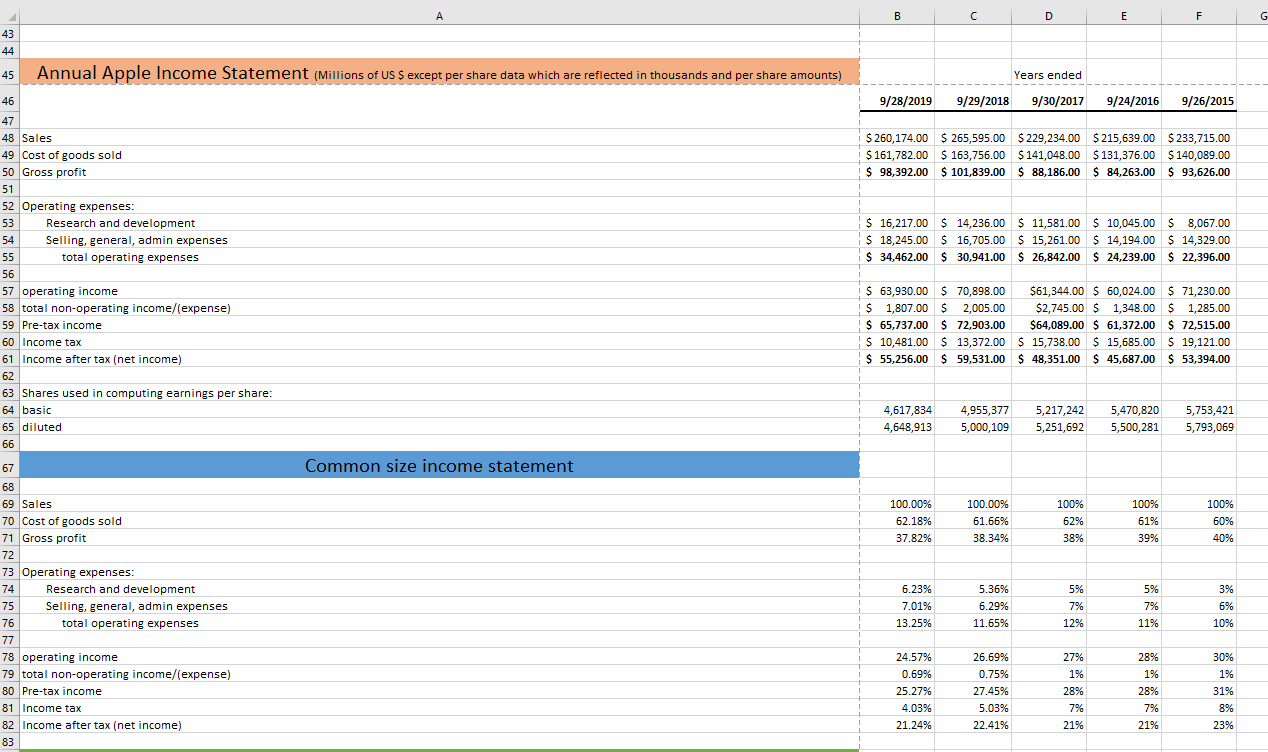Select row 82 header
Image resolution: width=1268 pixels, height=752 pixels.
coord(9,725)
